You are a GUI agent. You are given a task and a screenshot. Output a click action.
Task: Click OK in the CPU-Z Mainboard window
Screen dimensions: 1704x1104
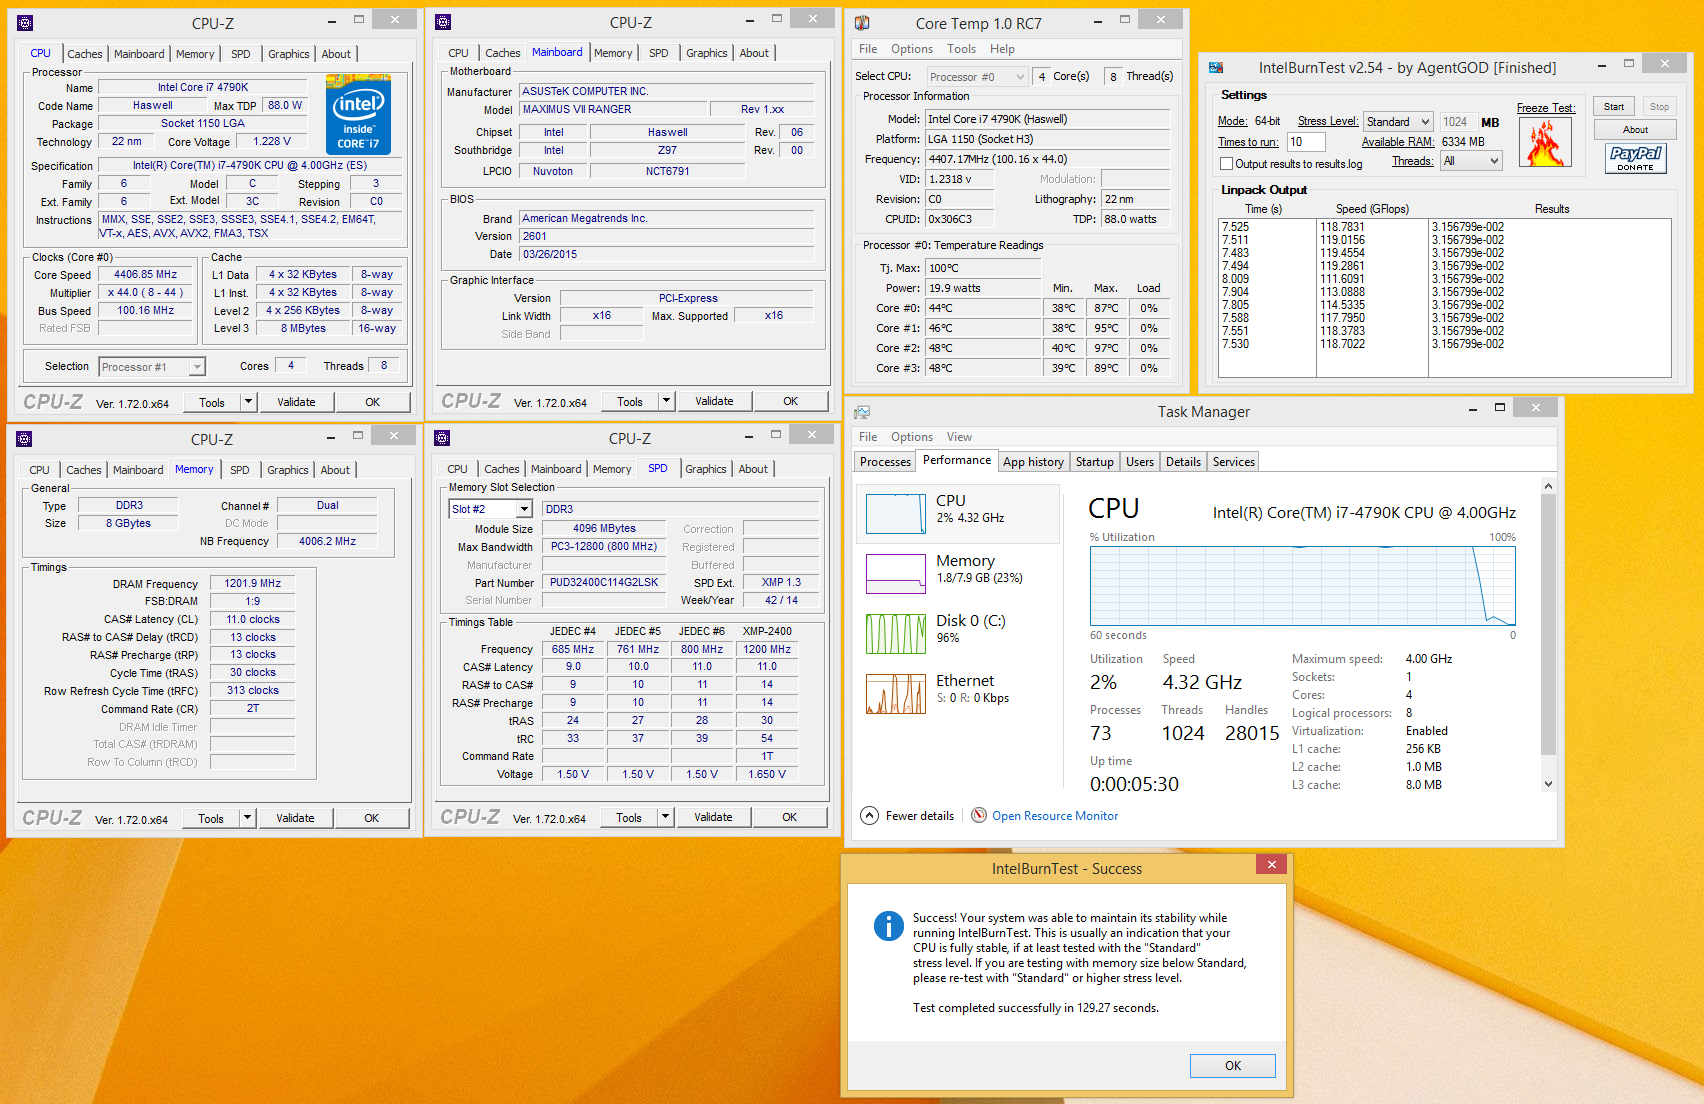point(790,401)
